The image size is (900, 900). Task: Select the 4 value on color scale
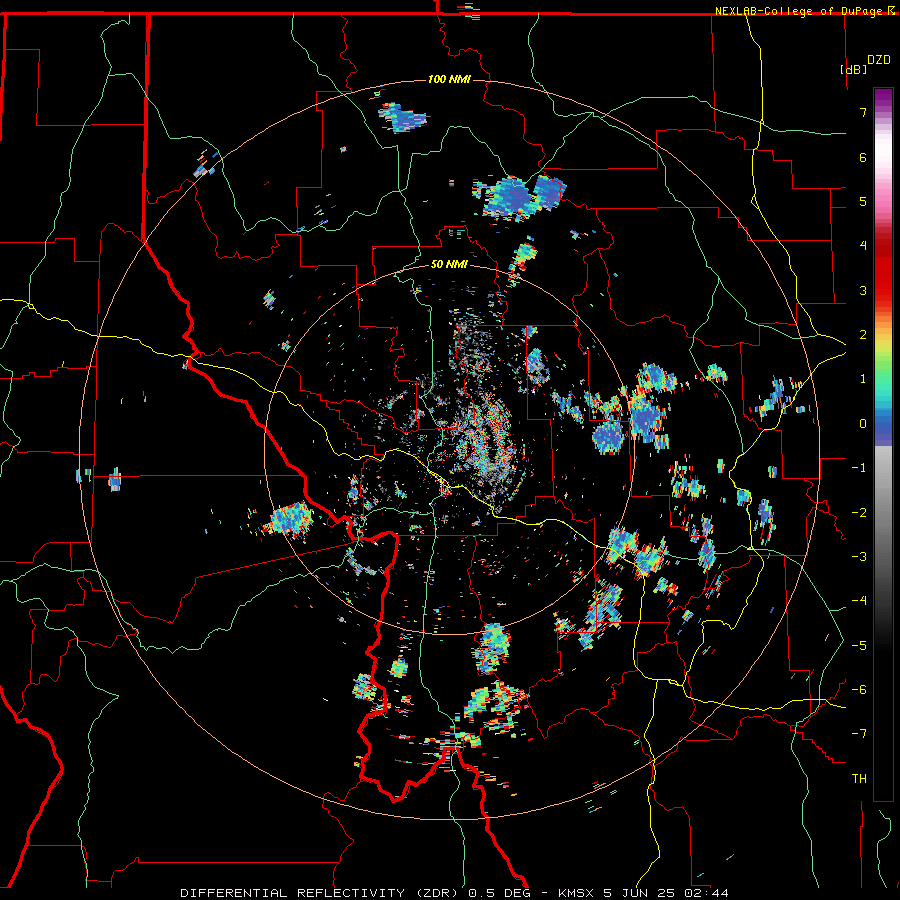(863, 246)
